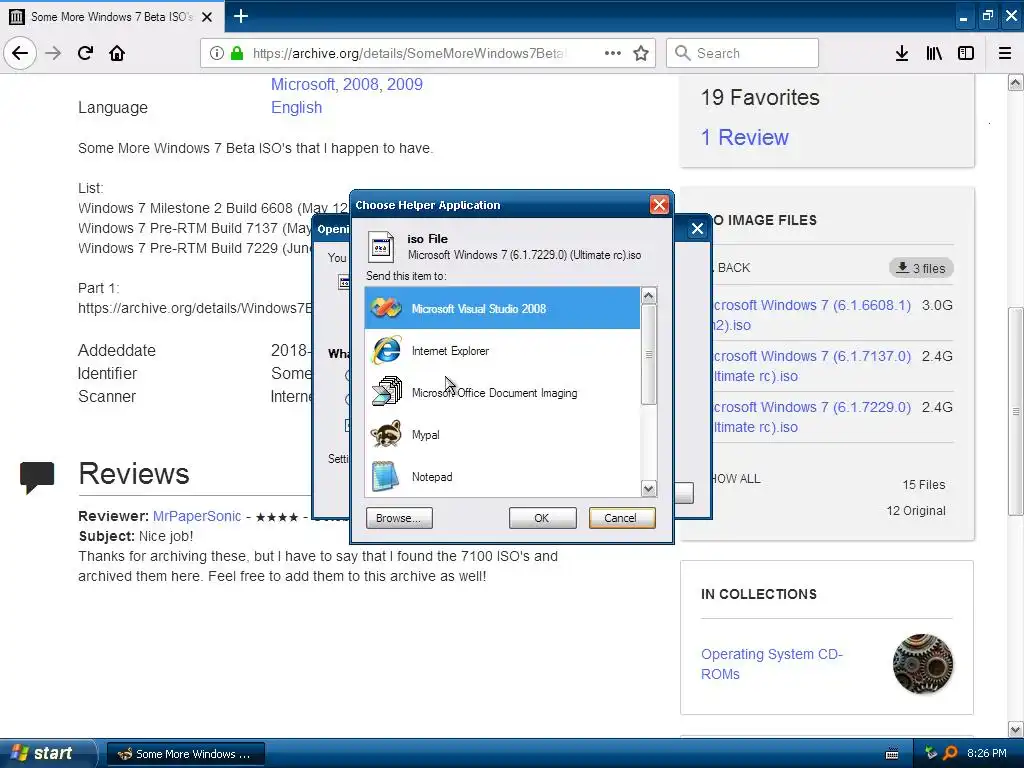
Task: Click the network tray icon
Action: click(x=931, y=753)
